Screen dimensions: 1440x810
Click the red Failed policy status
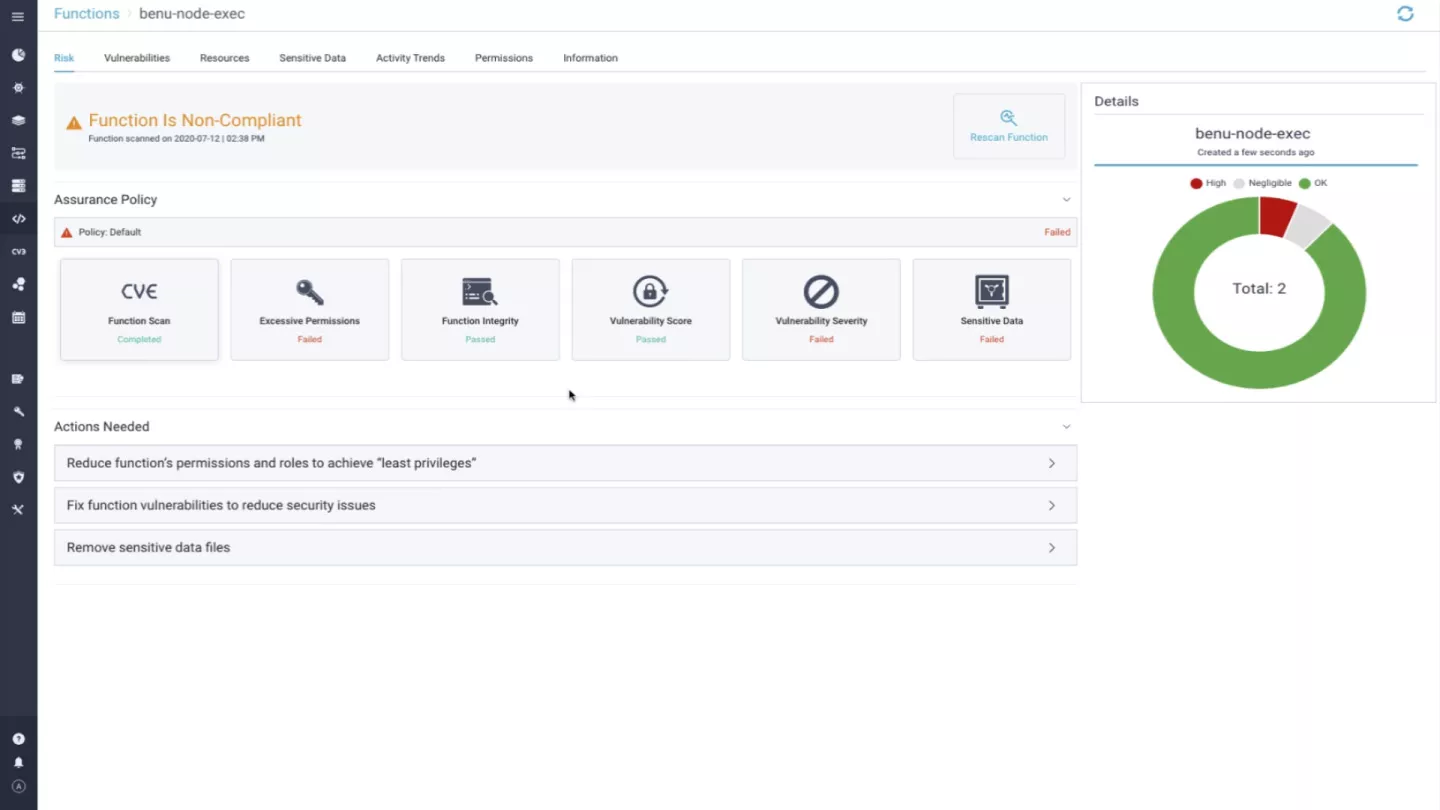pos(1057,232)
